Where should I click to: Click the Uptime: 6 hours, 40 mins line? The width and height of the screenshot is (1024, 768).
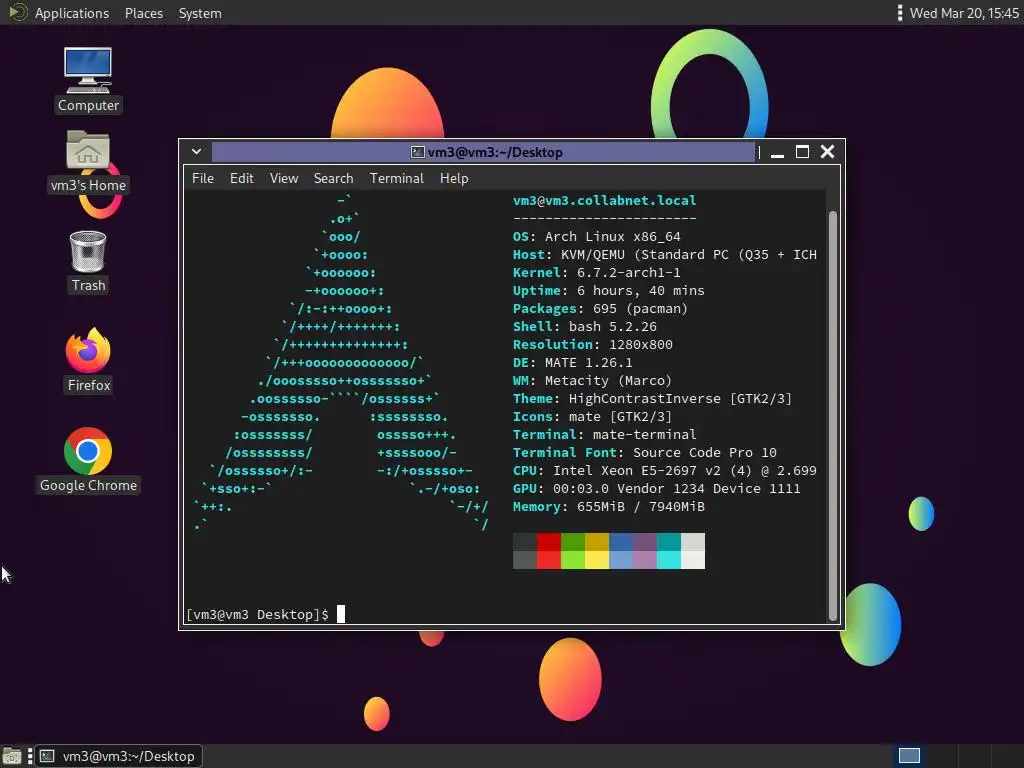point(609,291)
